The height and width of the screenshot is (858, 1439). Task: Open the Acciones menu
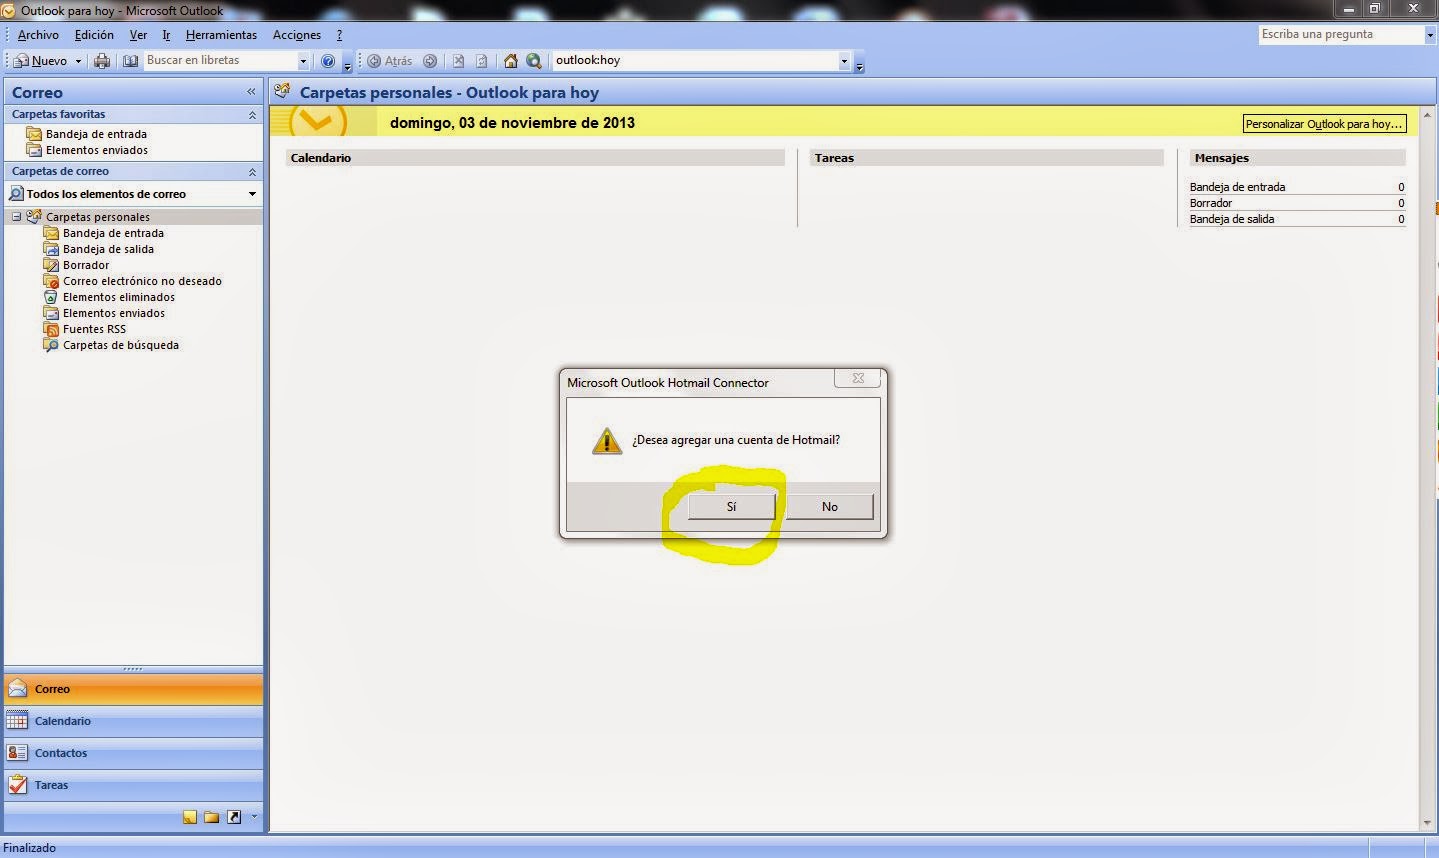point(296,34)
